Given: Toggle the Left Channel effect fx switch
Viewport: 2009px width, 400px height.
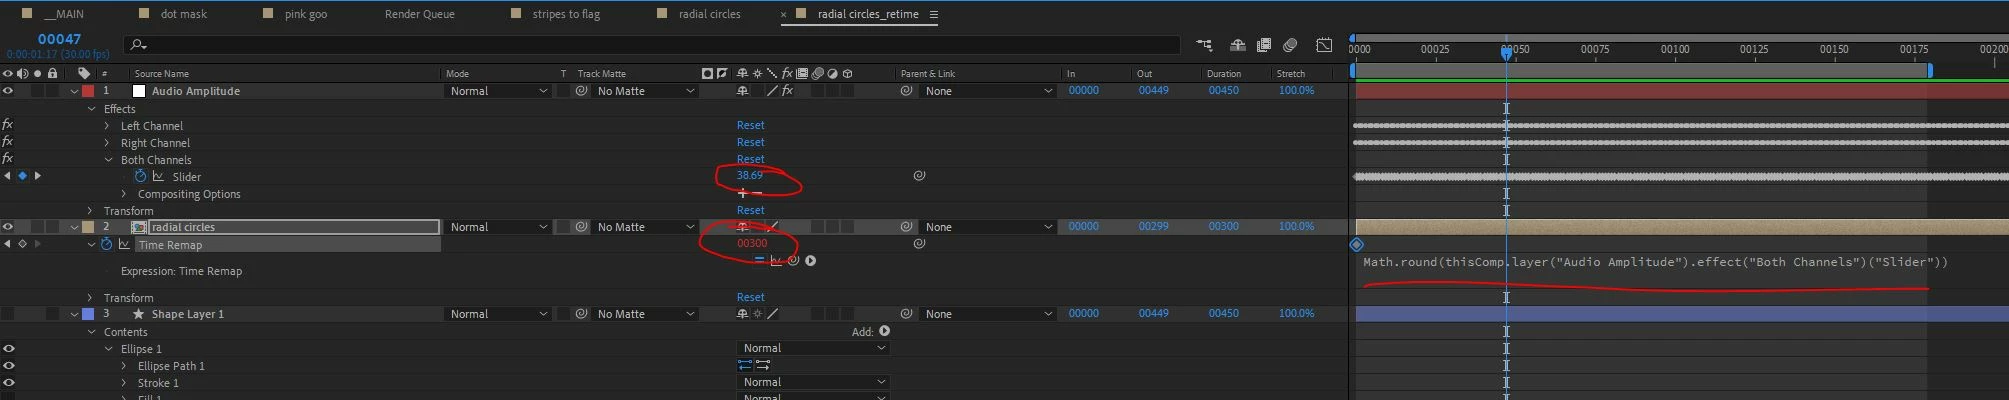Looking at the screenshot, I should pyautogui.click(x=8, y=125).
